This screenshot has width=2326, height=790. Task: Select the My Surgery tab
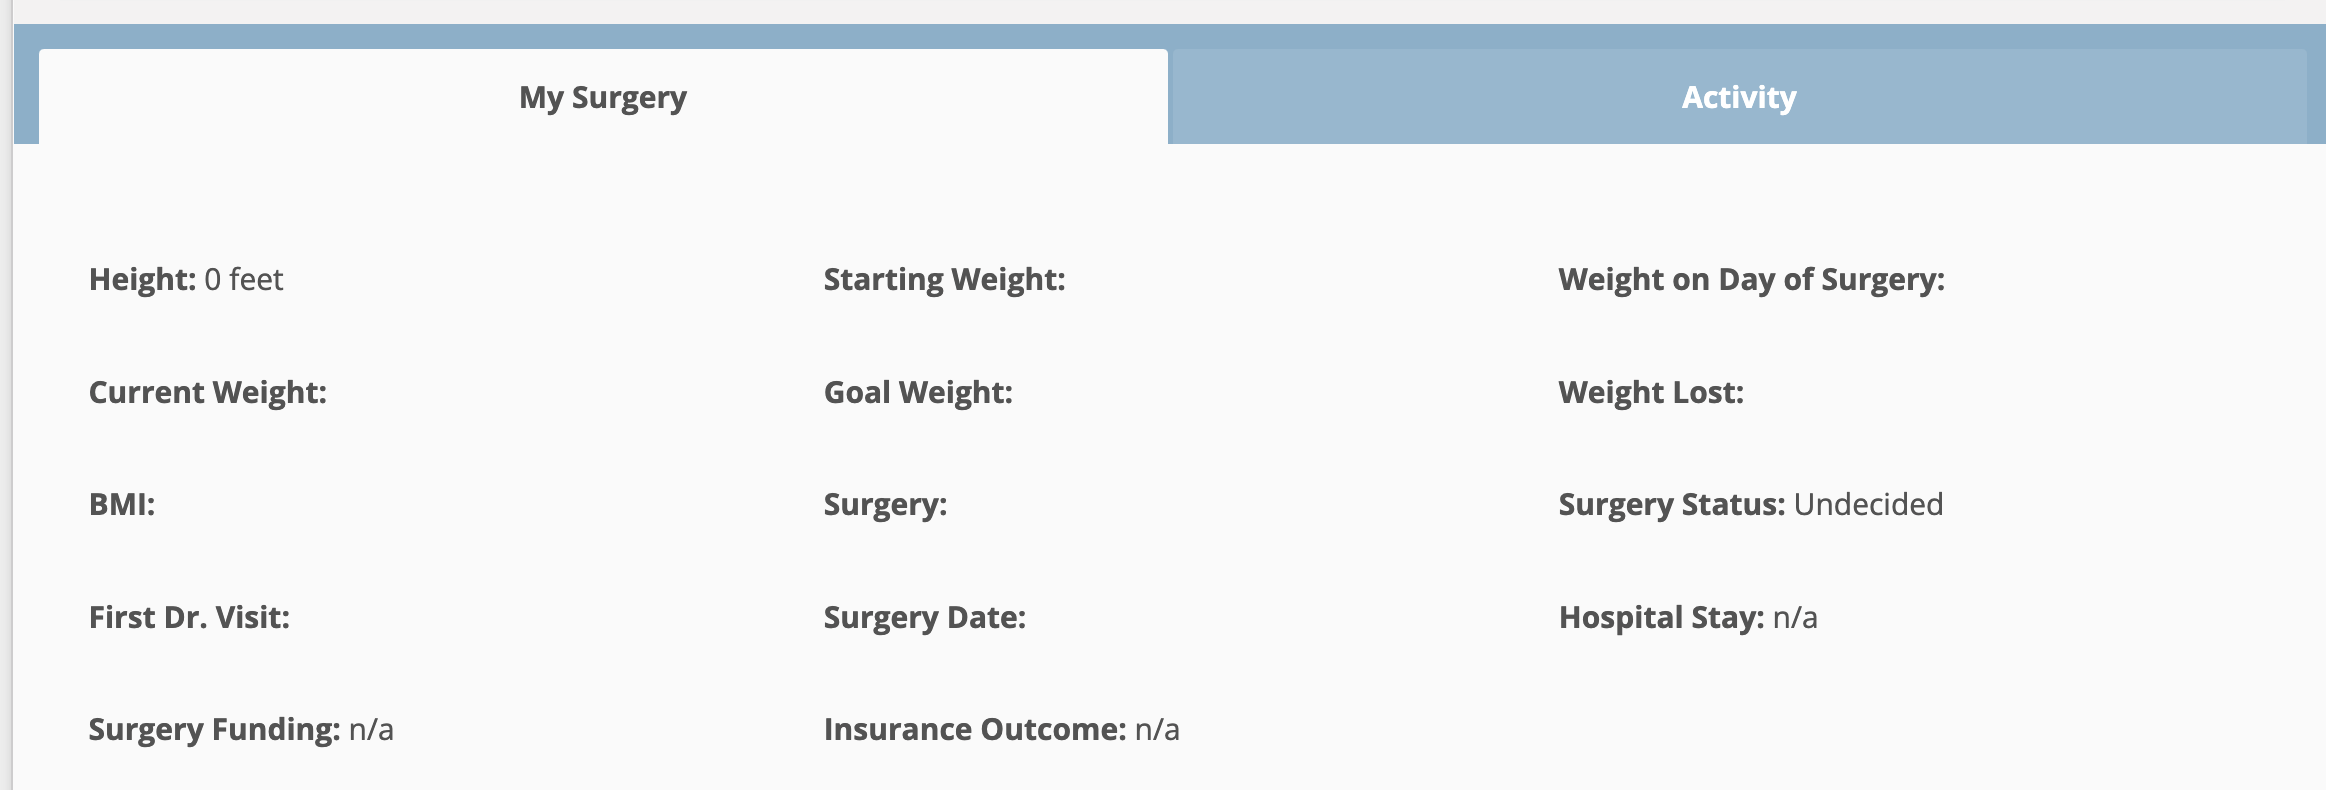(x=603, y=97)
